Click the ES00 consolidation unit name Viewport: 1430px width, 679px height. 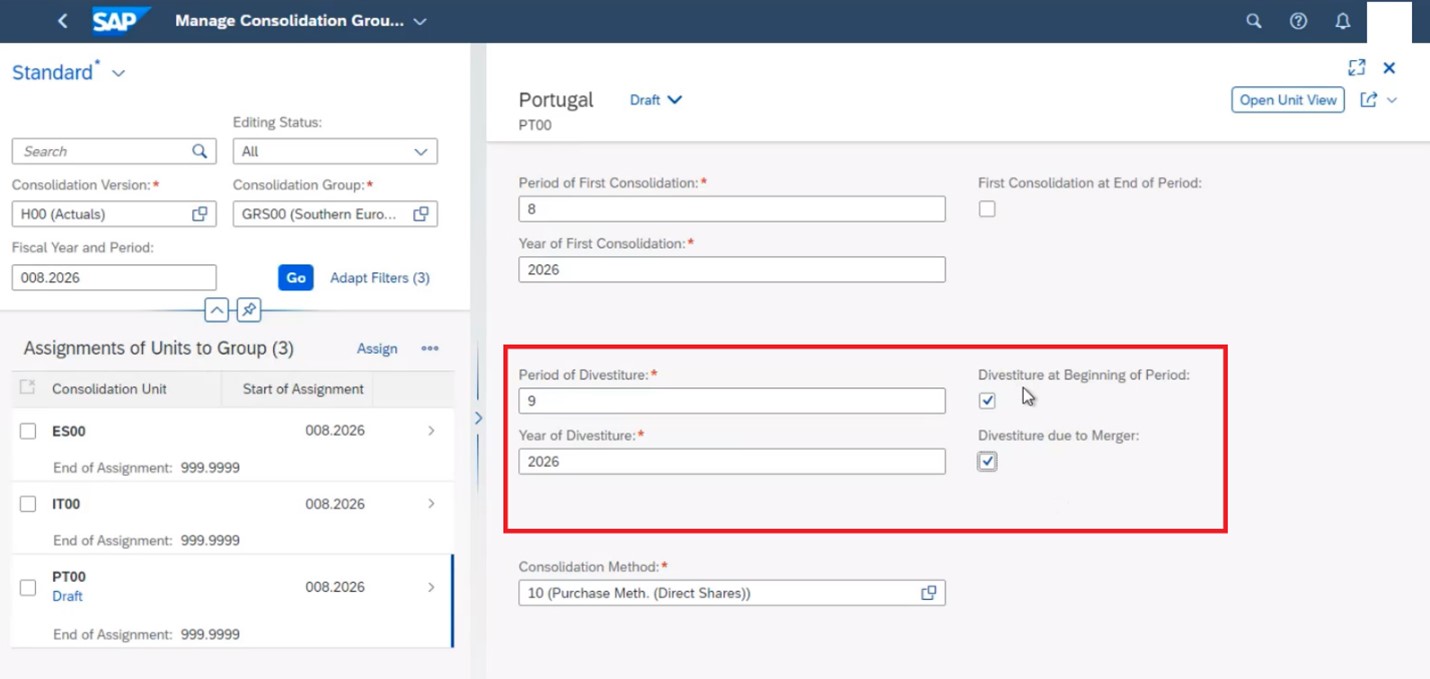click(69, 431)
